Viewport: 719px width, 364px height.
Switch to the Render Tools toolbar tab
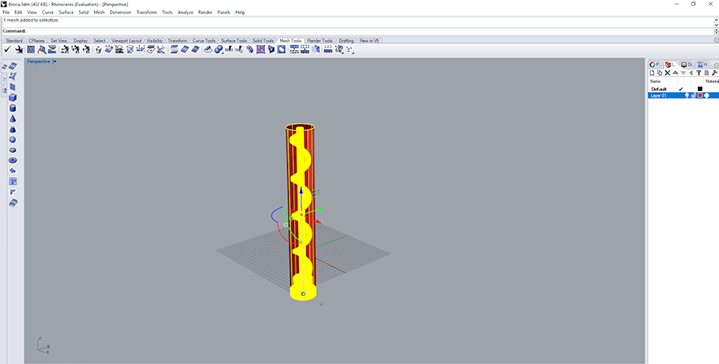(x=320, y=41)
